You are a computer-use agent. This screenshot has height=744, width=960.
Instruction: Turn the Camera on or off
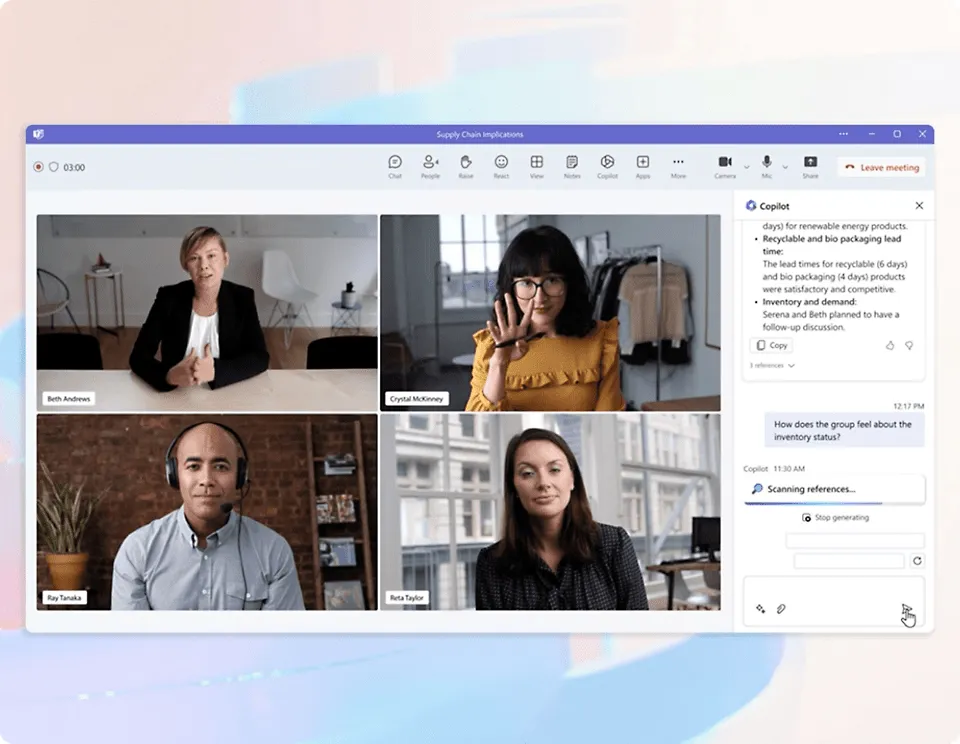pyautogui.click(x=725, y=166)
